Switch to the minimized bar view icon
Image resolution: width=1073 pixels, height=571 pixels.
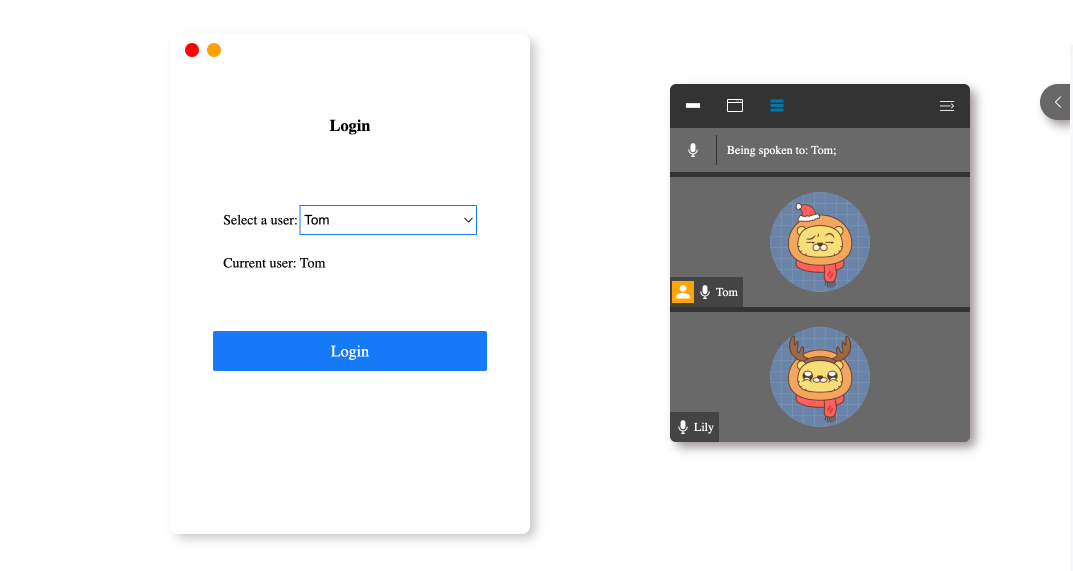(693, 105)
